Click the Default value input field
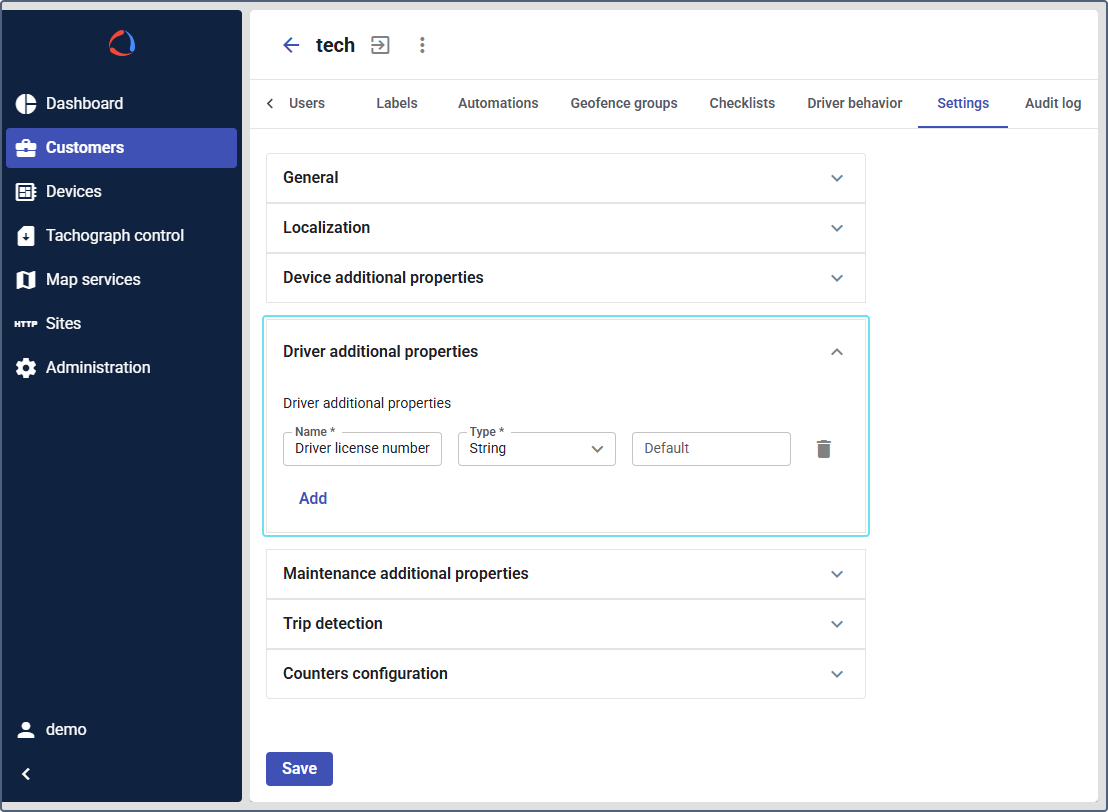This screenshot has height=812, width=1108. [x=711, y=449]
